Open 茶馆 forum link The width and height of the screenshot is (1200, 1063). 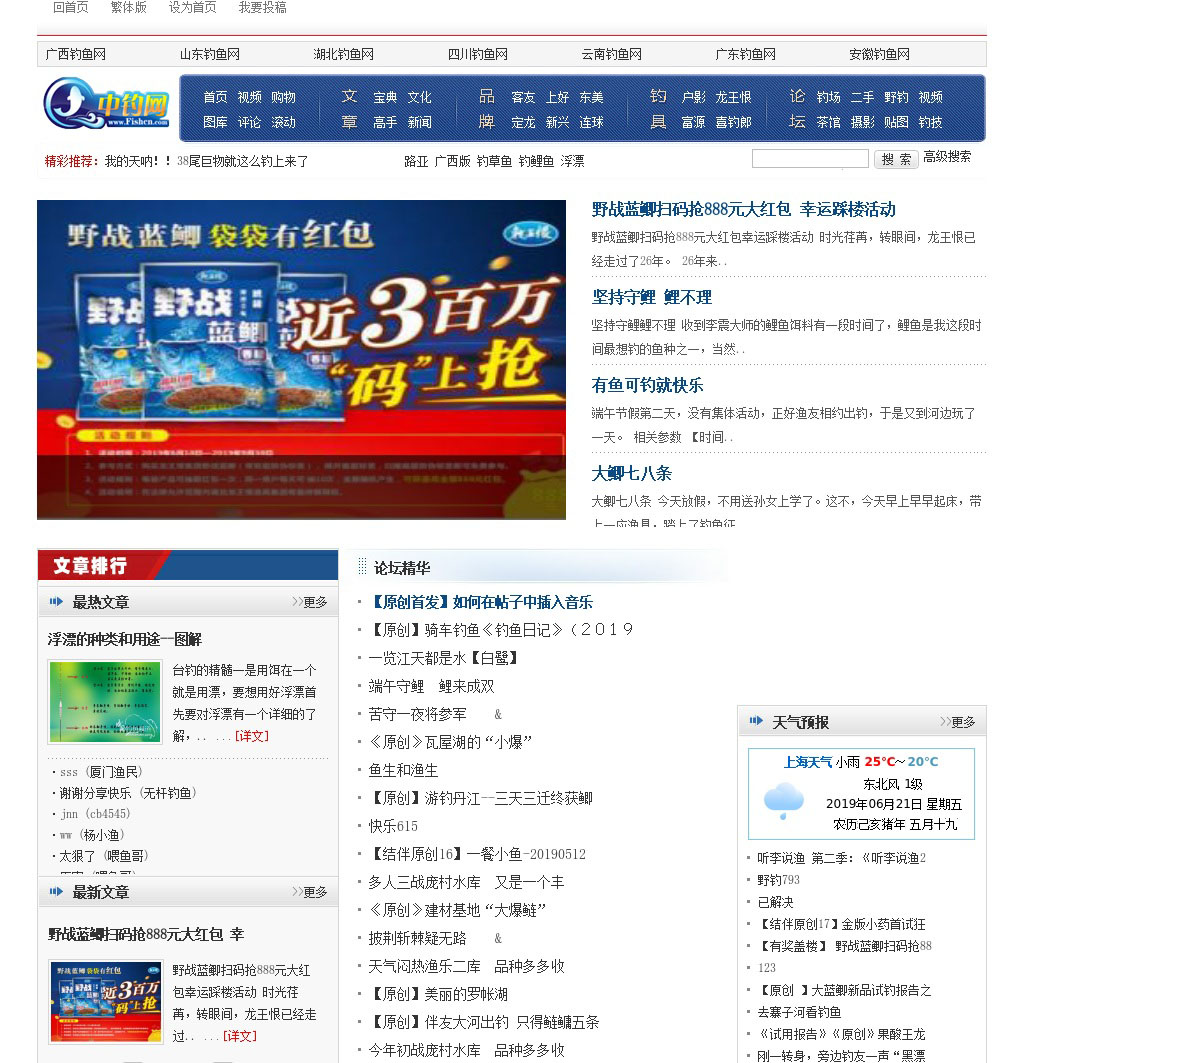(828, 122)
